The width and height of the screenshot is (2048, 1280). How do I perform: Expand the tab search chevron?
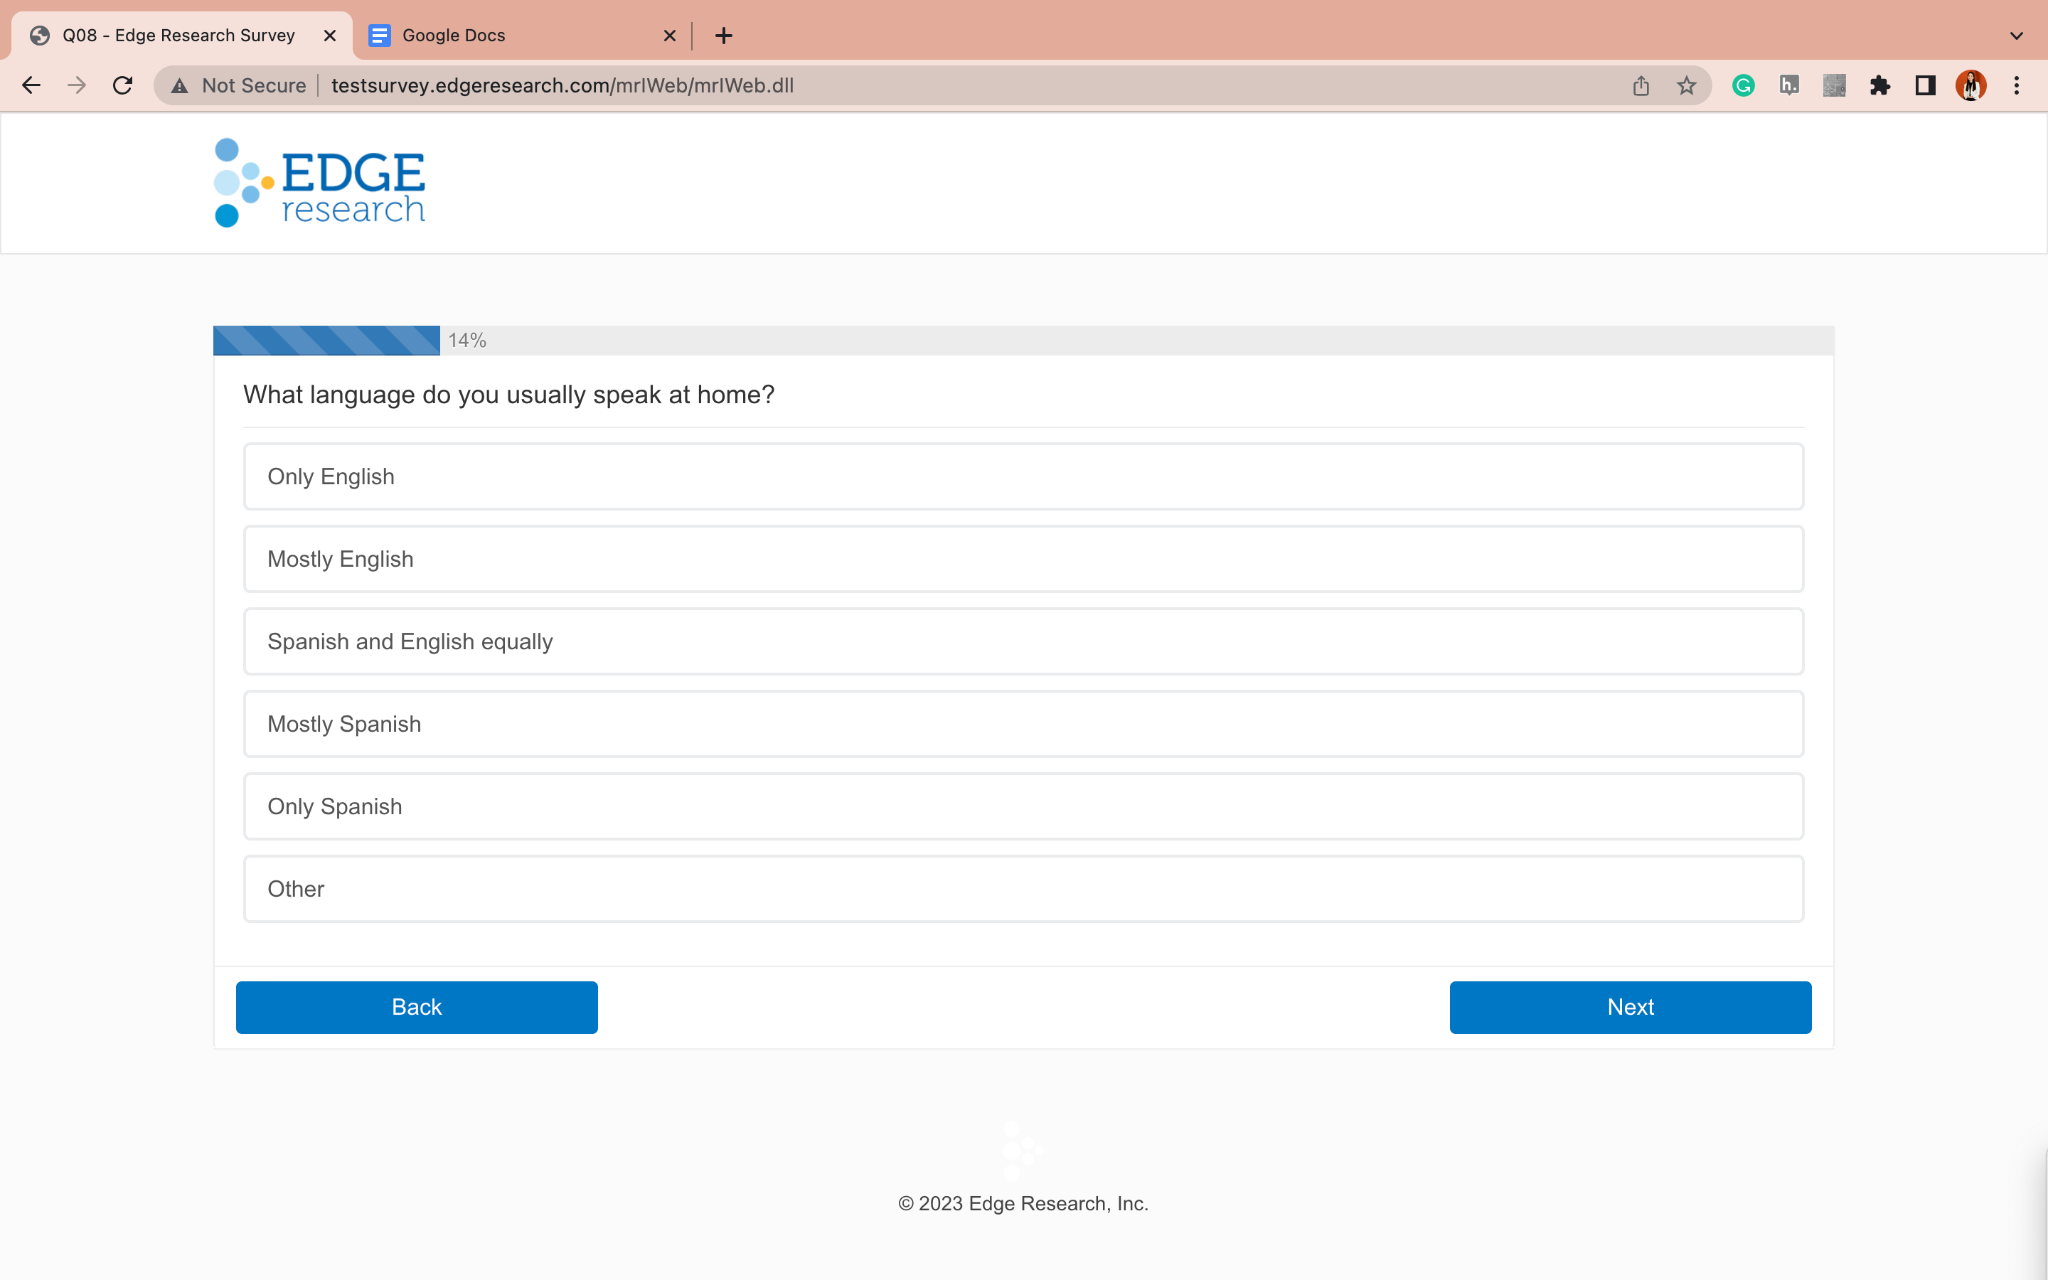(x=2016, y=36)
